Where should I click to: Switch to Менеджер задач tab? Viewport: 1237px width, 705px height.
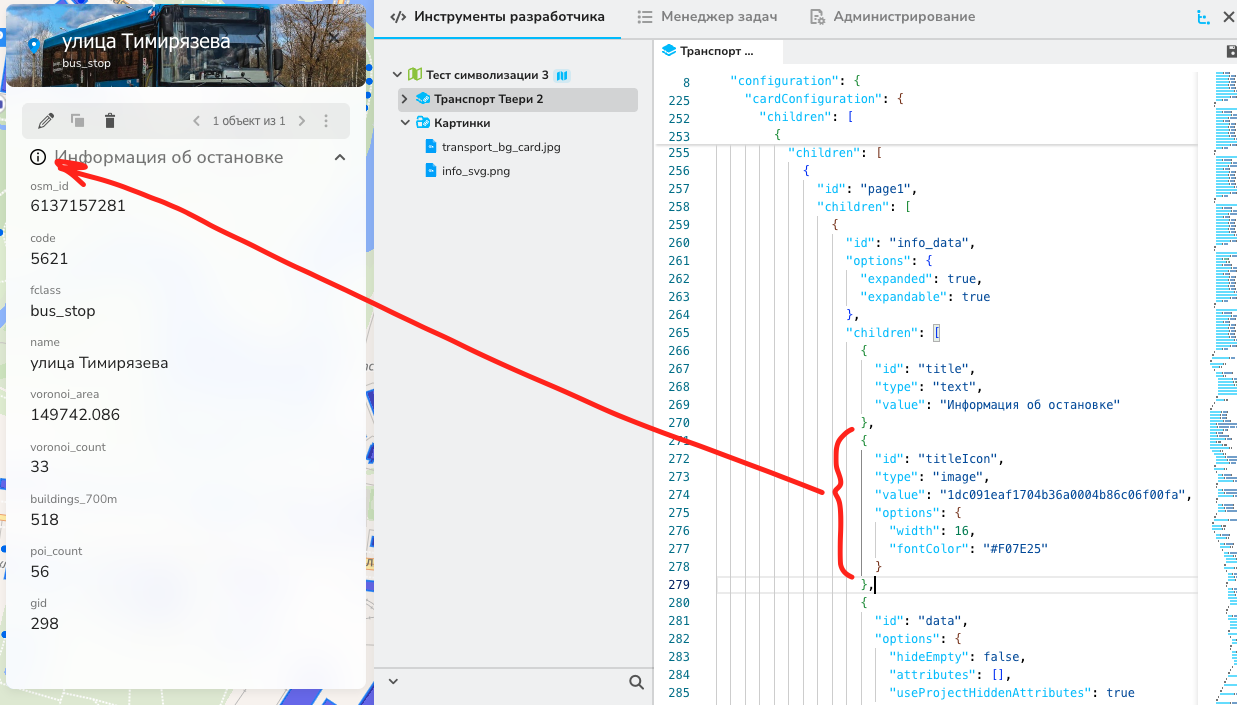(x=707, y=17)
